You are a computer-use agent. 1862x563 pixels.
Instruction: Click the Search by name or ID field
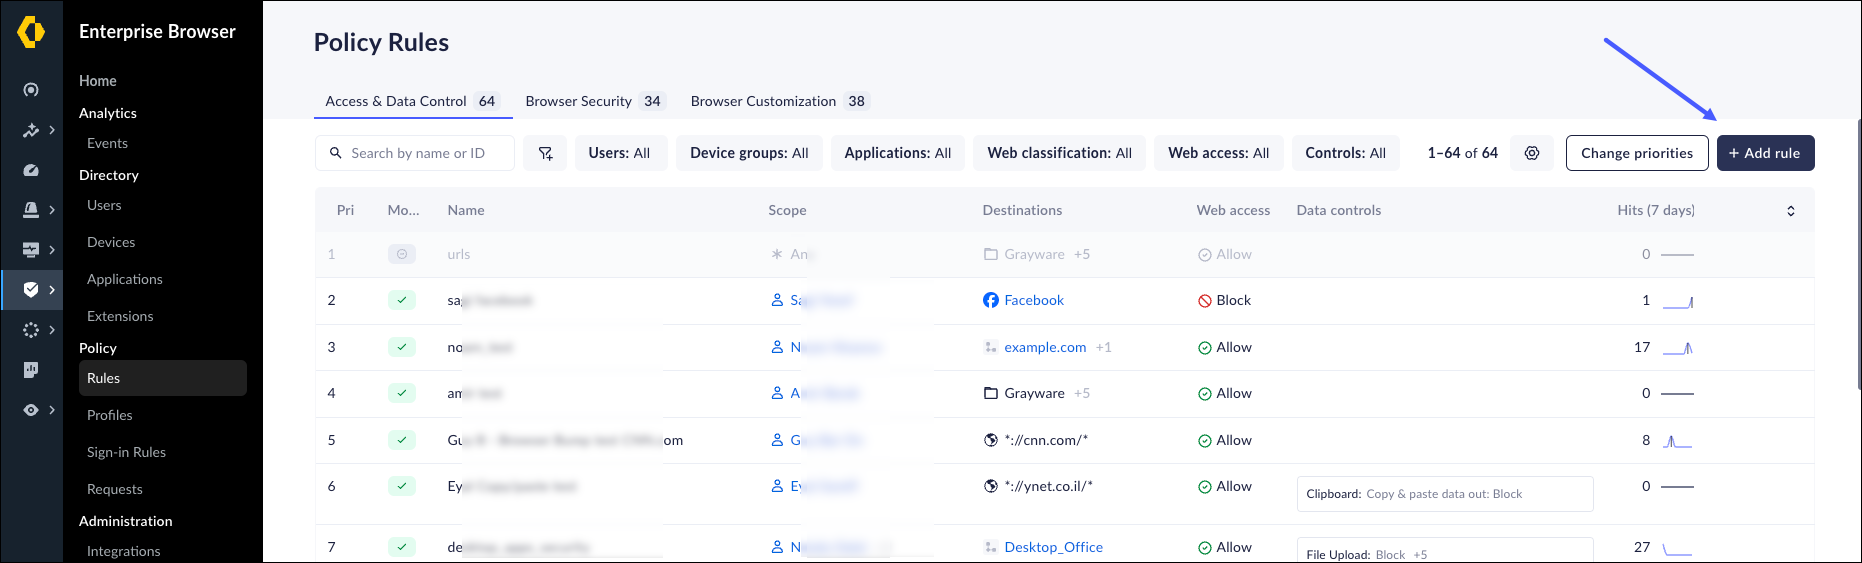tap(425, 153)
